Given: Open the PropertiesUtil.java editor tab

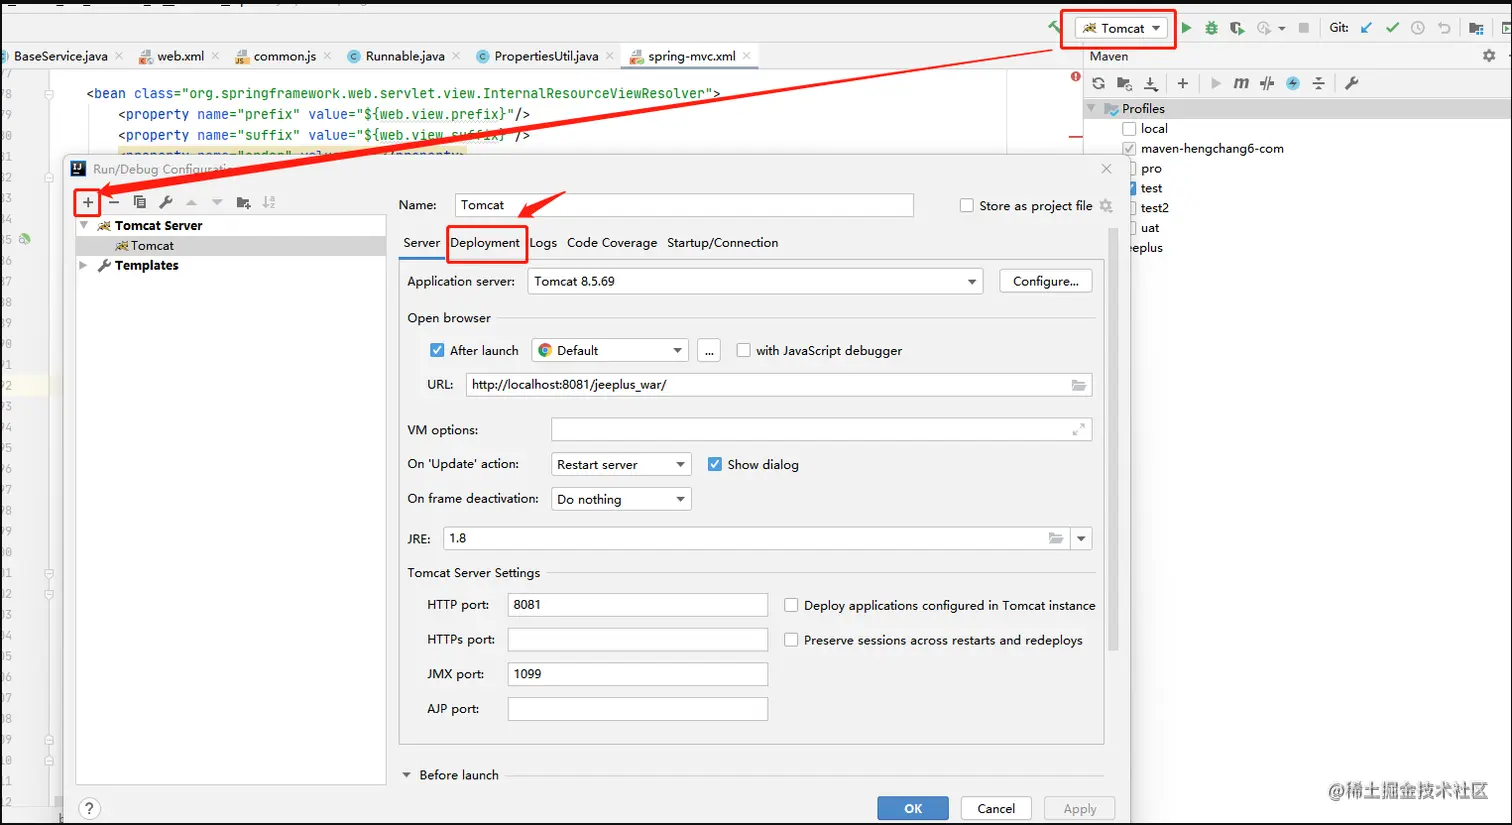Looking at the screenshot, I should (x=546, y=56).
